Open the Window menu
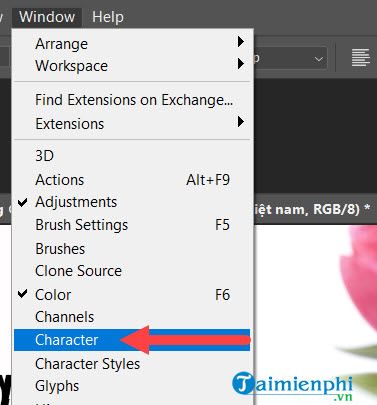Image resolution: width=377 pixels, height=405 pixels. [x=47, y=17]
